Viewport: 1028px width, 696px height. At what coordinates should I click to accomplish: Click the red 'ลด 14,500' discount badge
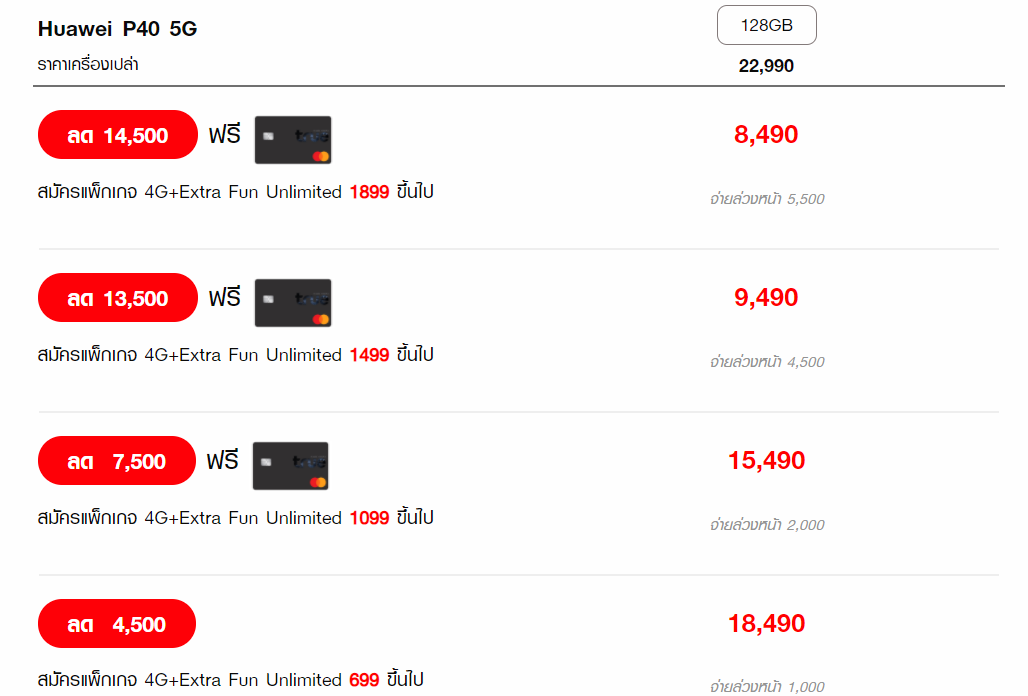point(118,134)
